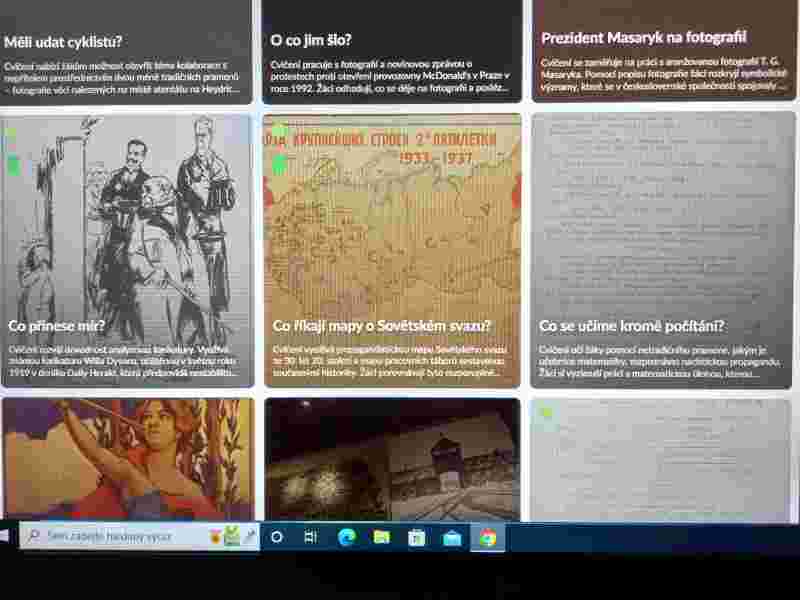The height and width of the screenshot is (600, 800).
Task: Switch to Google Chrome on the taskbar
Action: (487, 537)
